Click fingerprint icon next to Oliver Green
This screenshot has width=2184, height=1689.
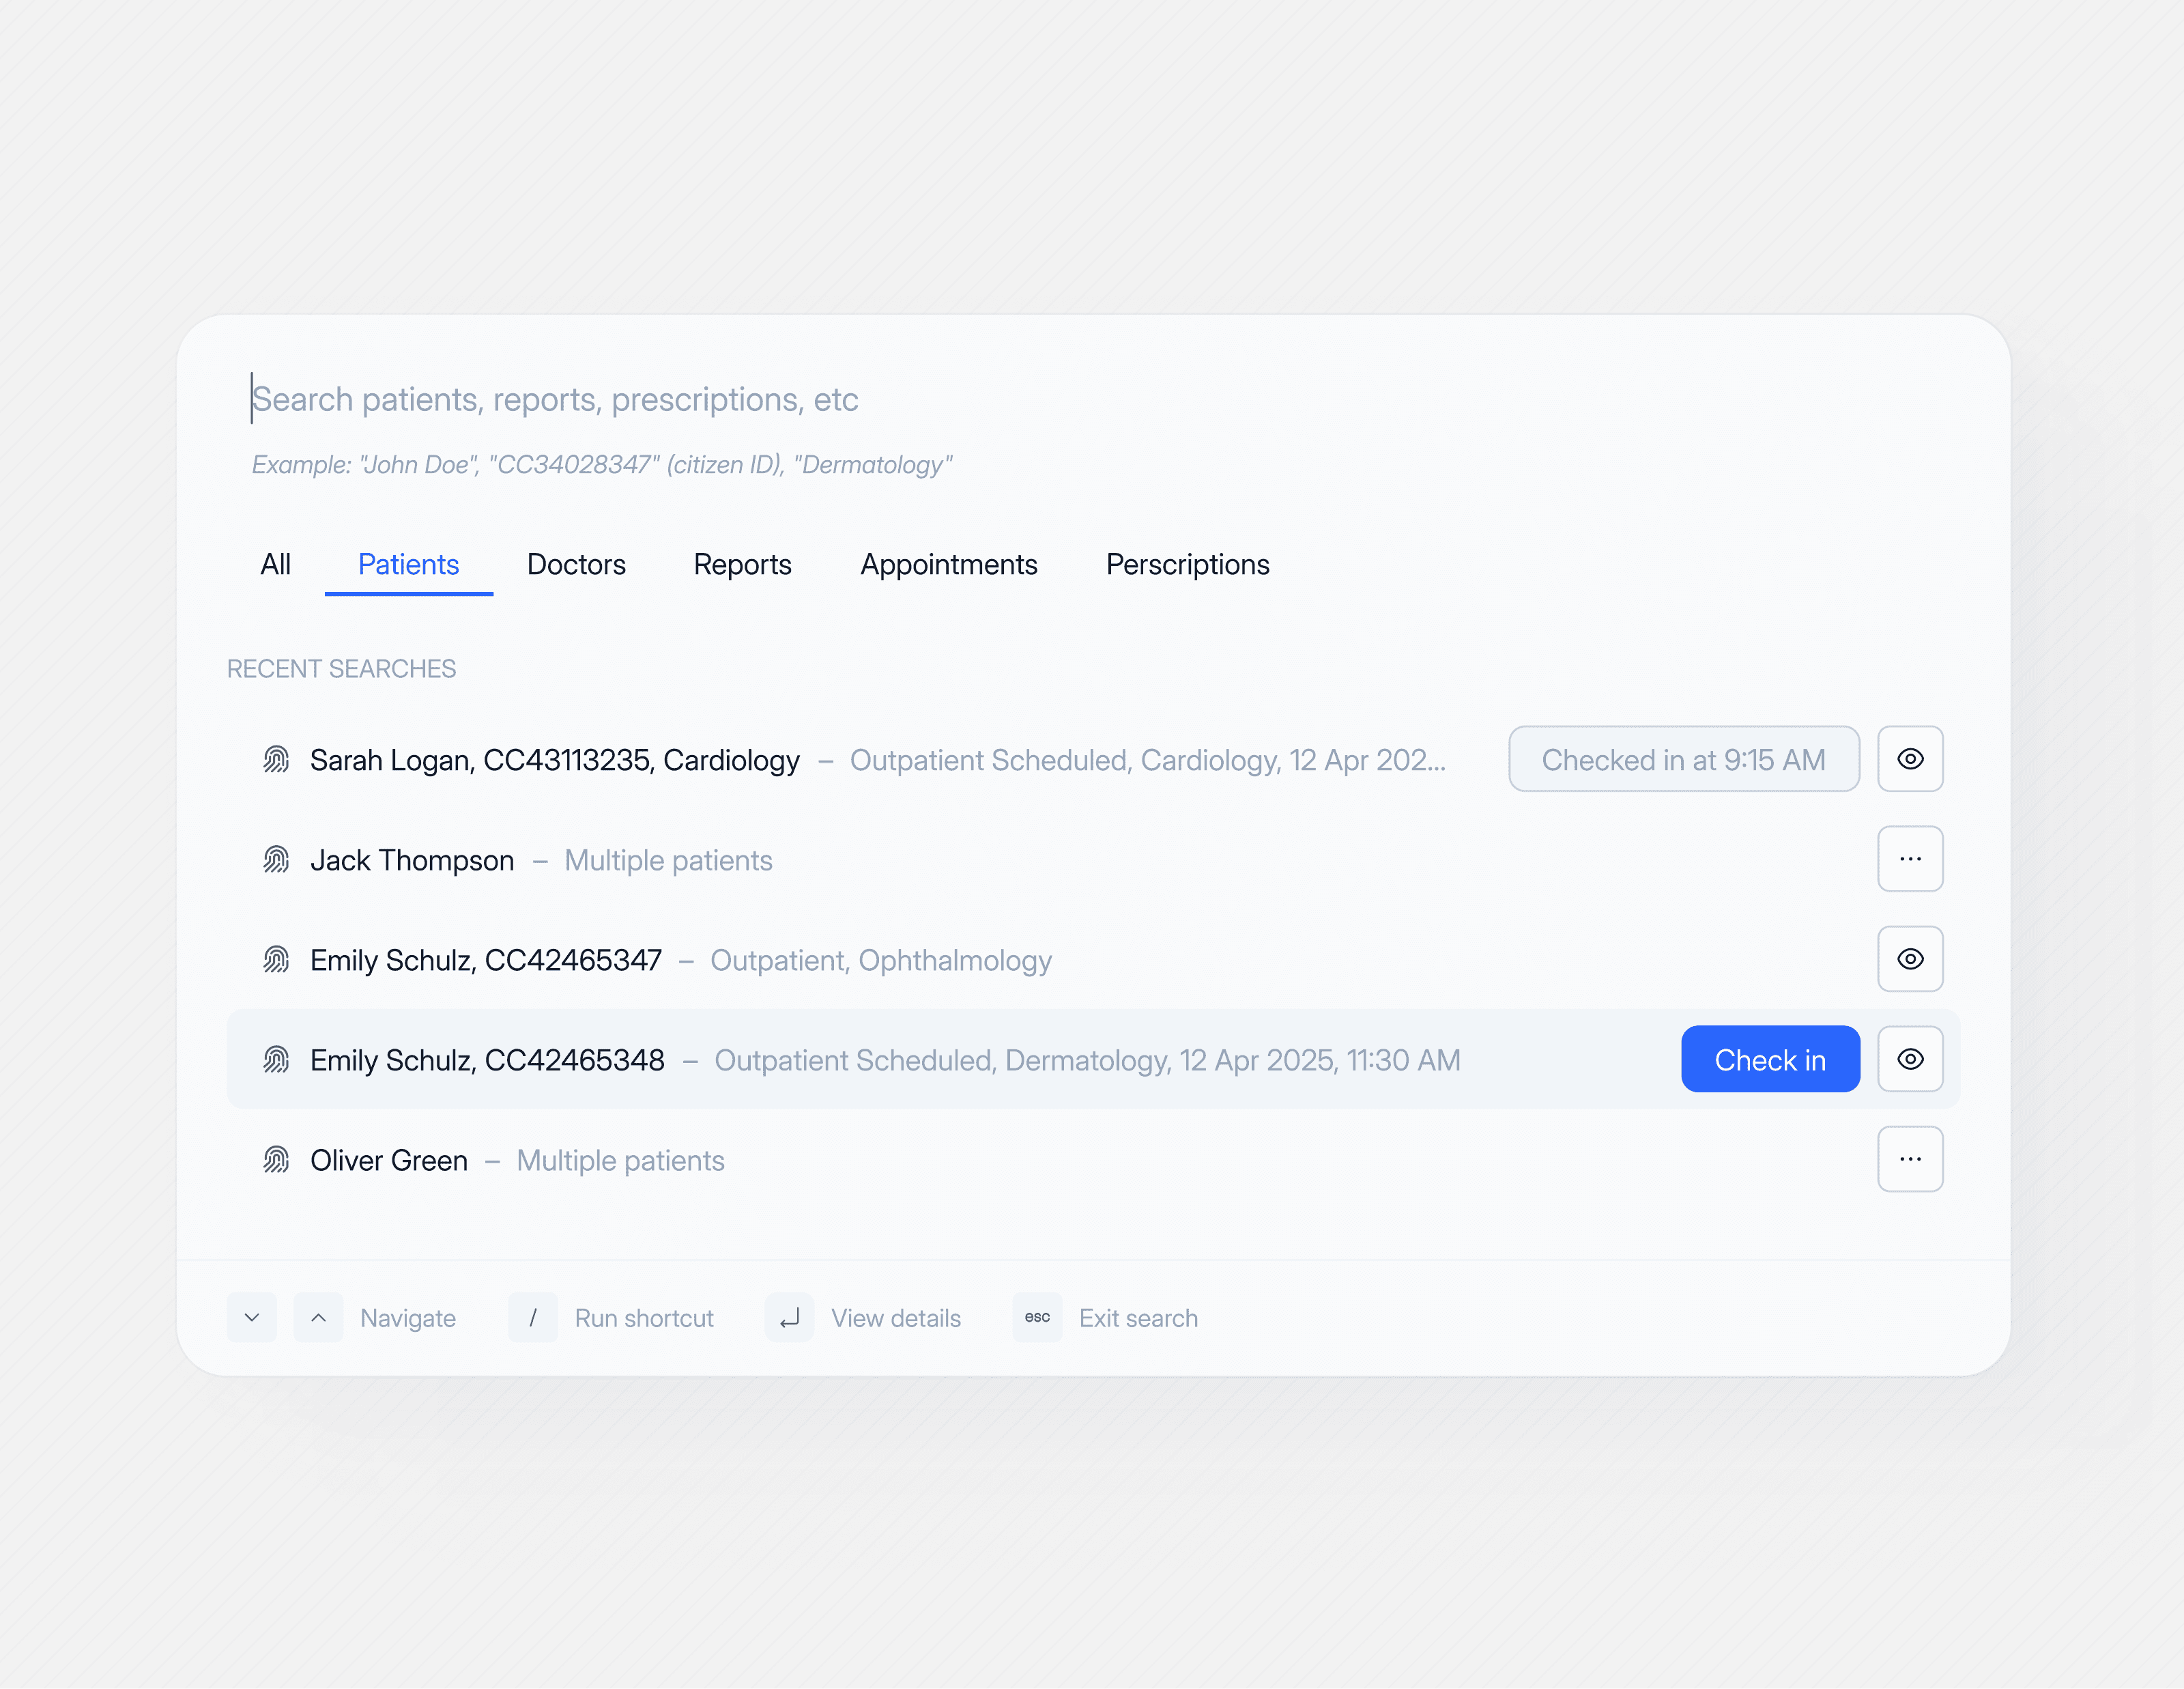tap(276, 1160)
